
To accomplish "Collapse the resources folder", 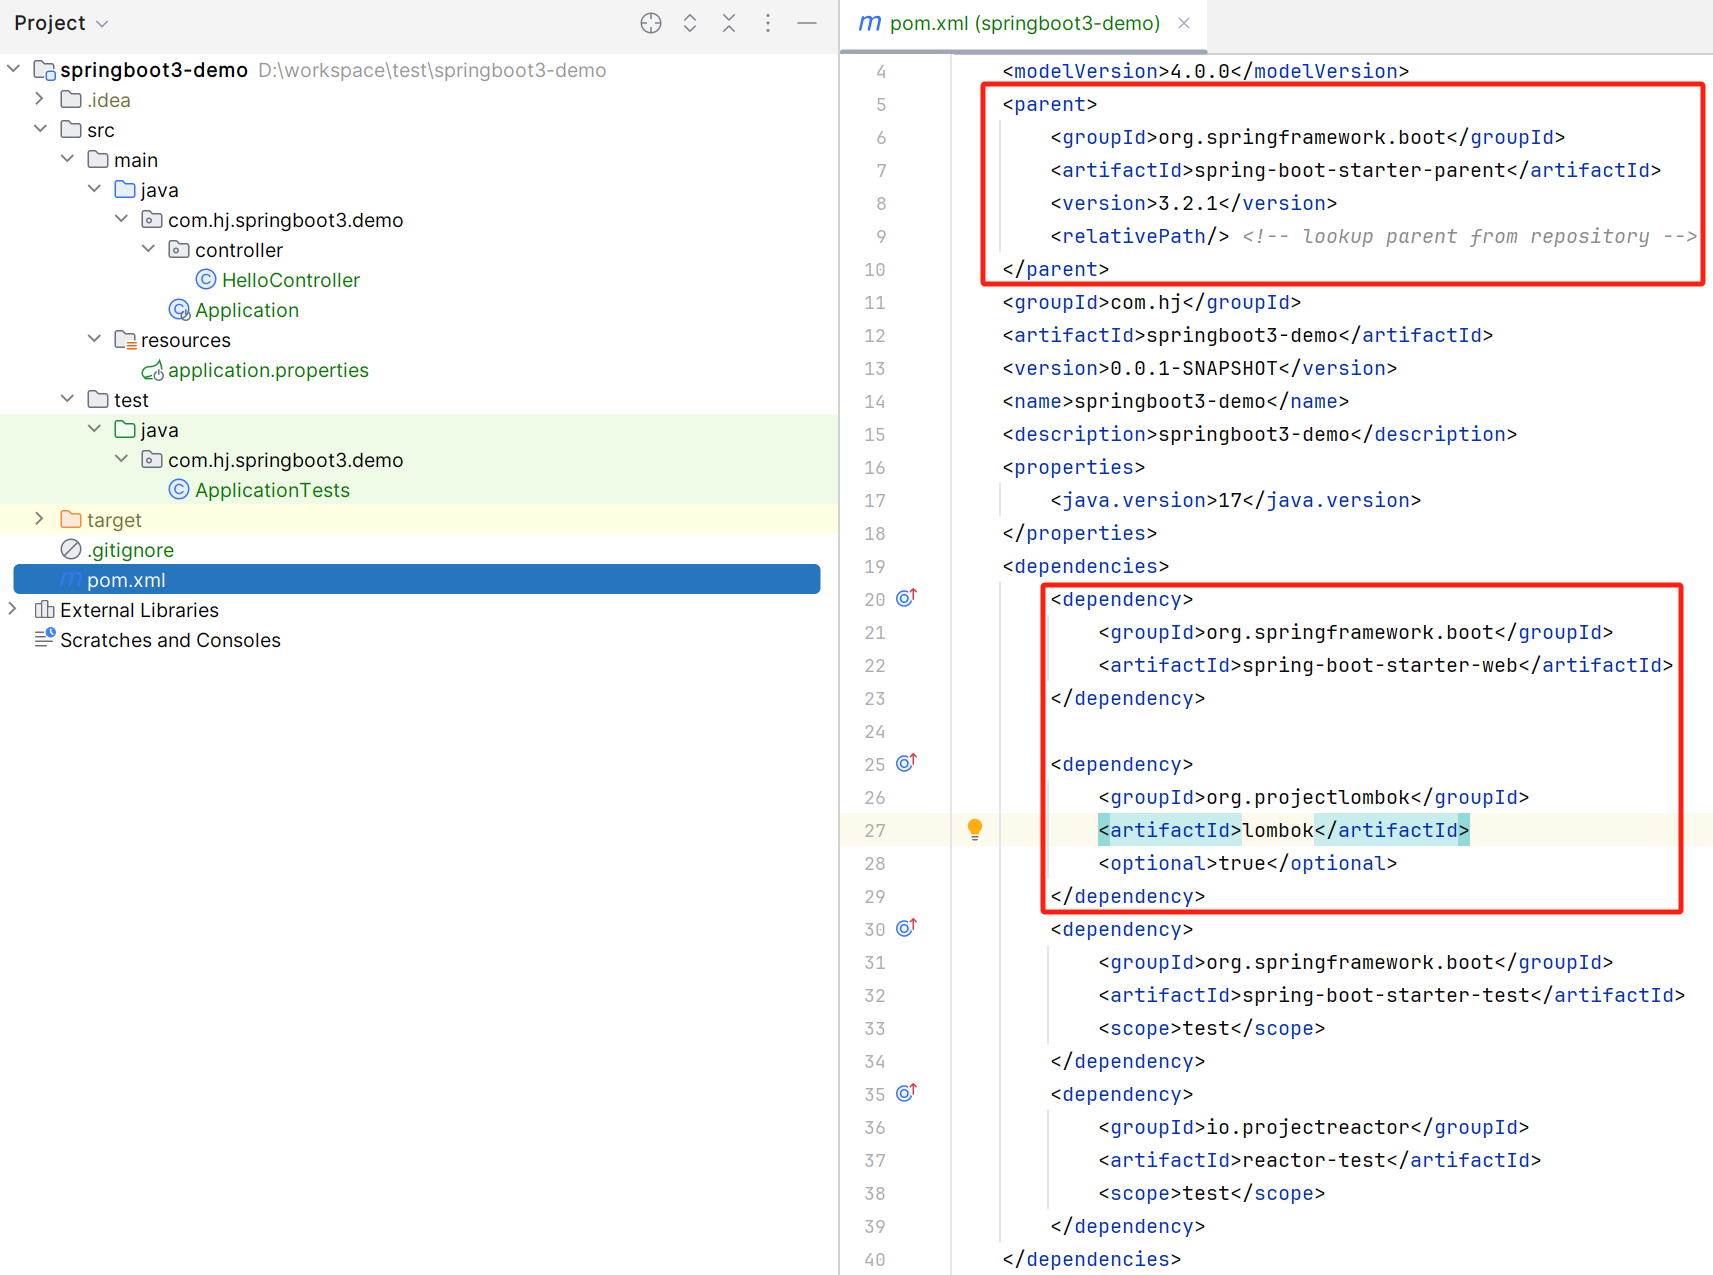I will click(x=94, y=339).
